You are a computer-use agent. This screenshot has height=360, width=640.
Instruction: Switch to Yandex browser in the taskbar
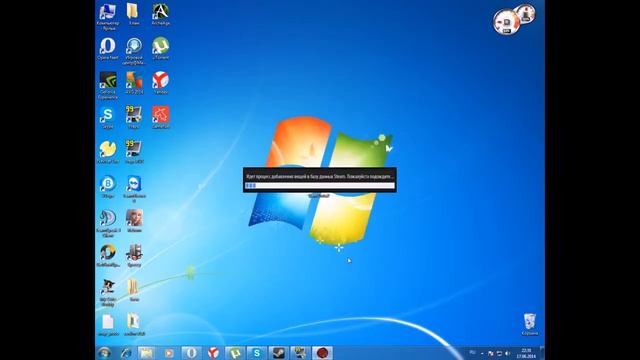point(213,353)
